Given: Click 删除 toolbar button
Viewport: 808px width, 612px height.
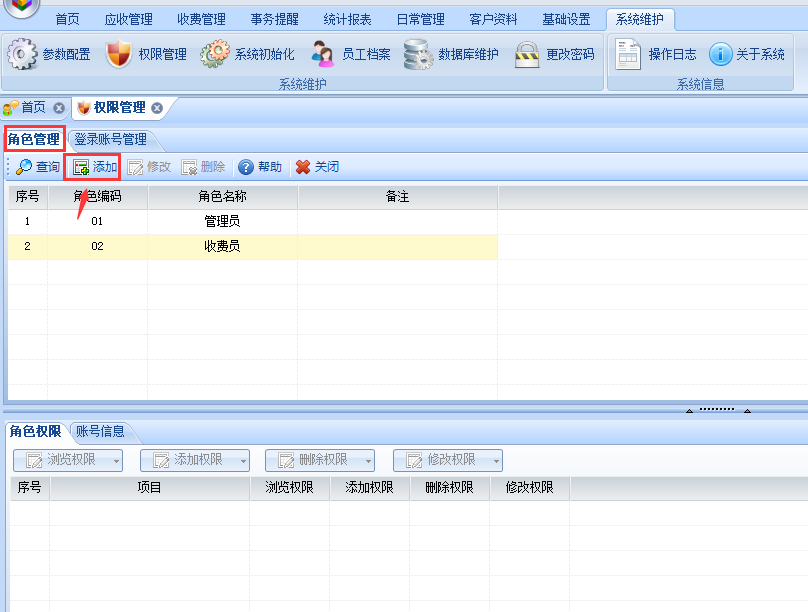Looking at the screenshot, I should 203,167.
